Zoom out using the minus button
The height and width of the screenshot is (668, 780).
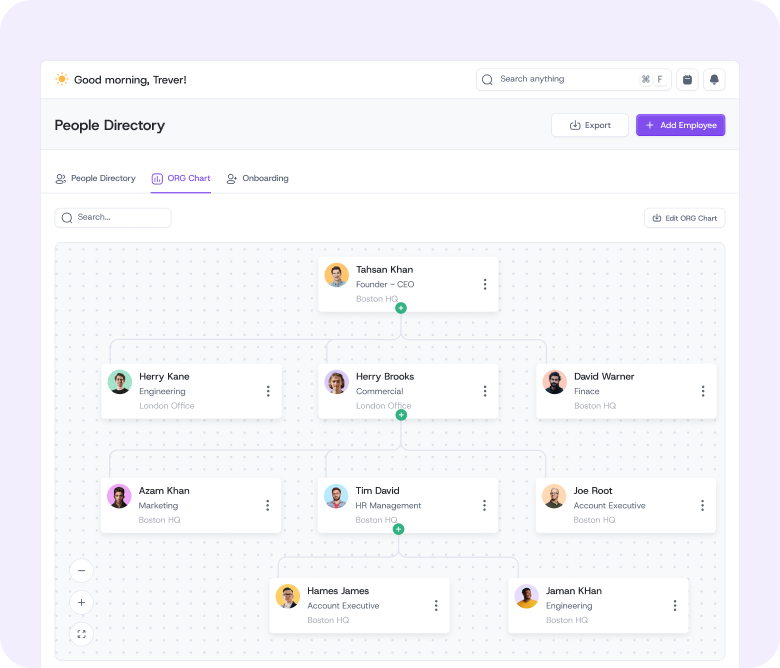click(x=82, y=570)
